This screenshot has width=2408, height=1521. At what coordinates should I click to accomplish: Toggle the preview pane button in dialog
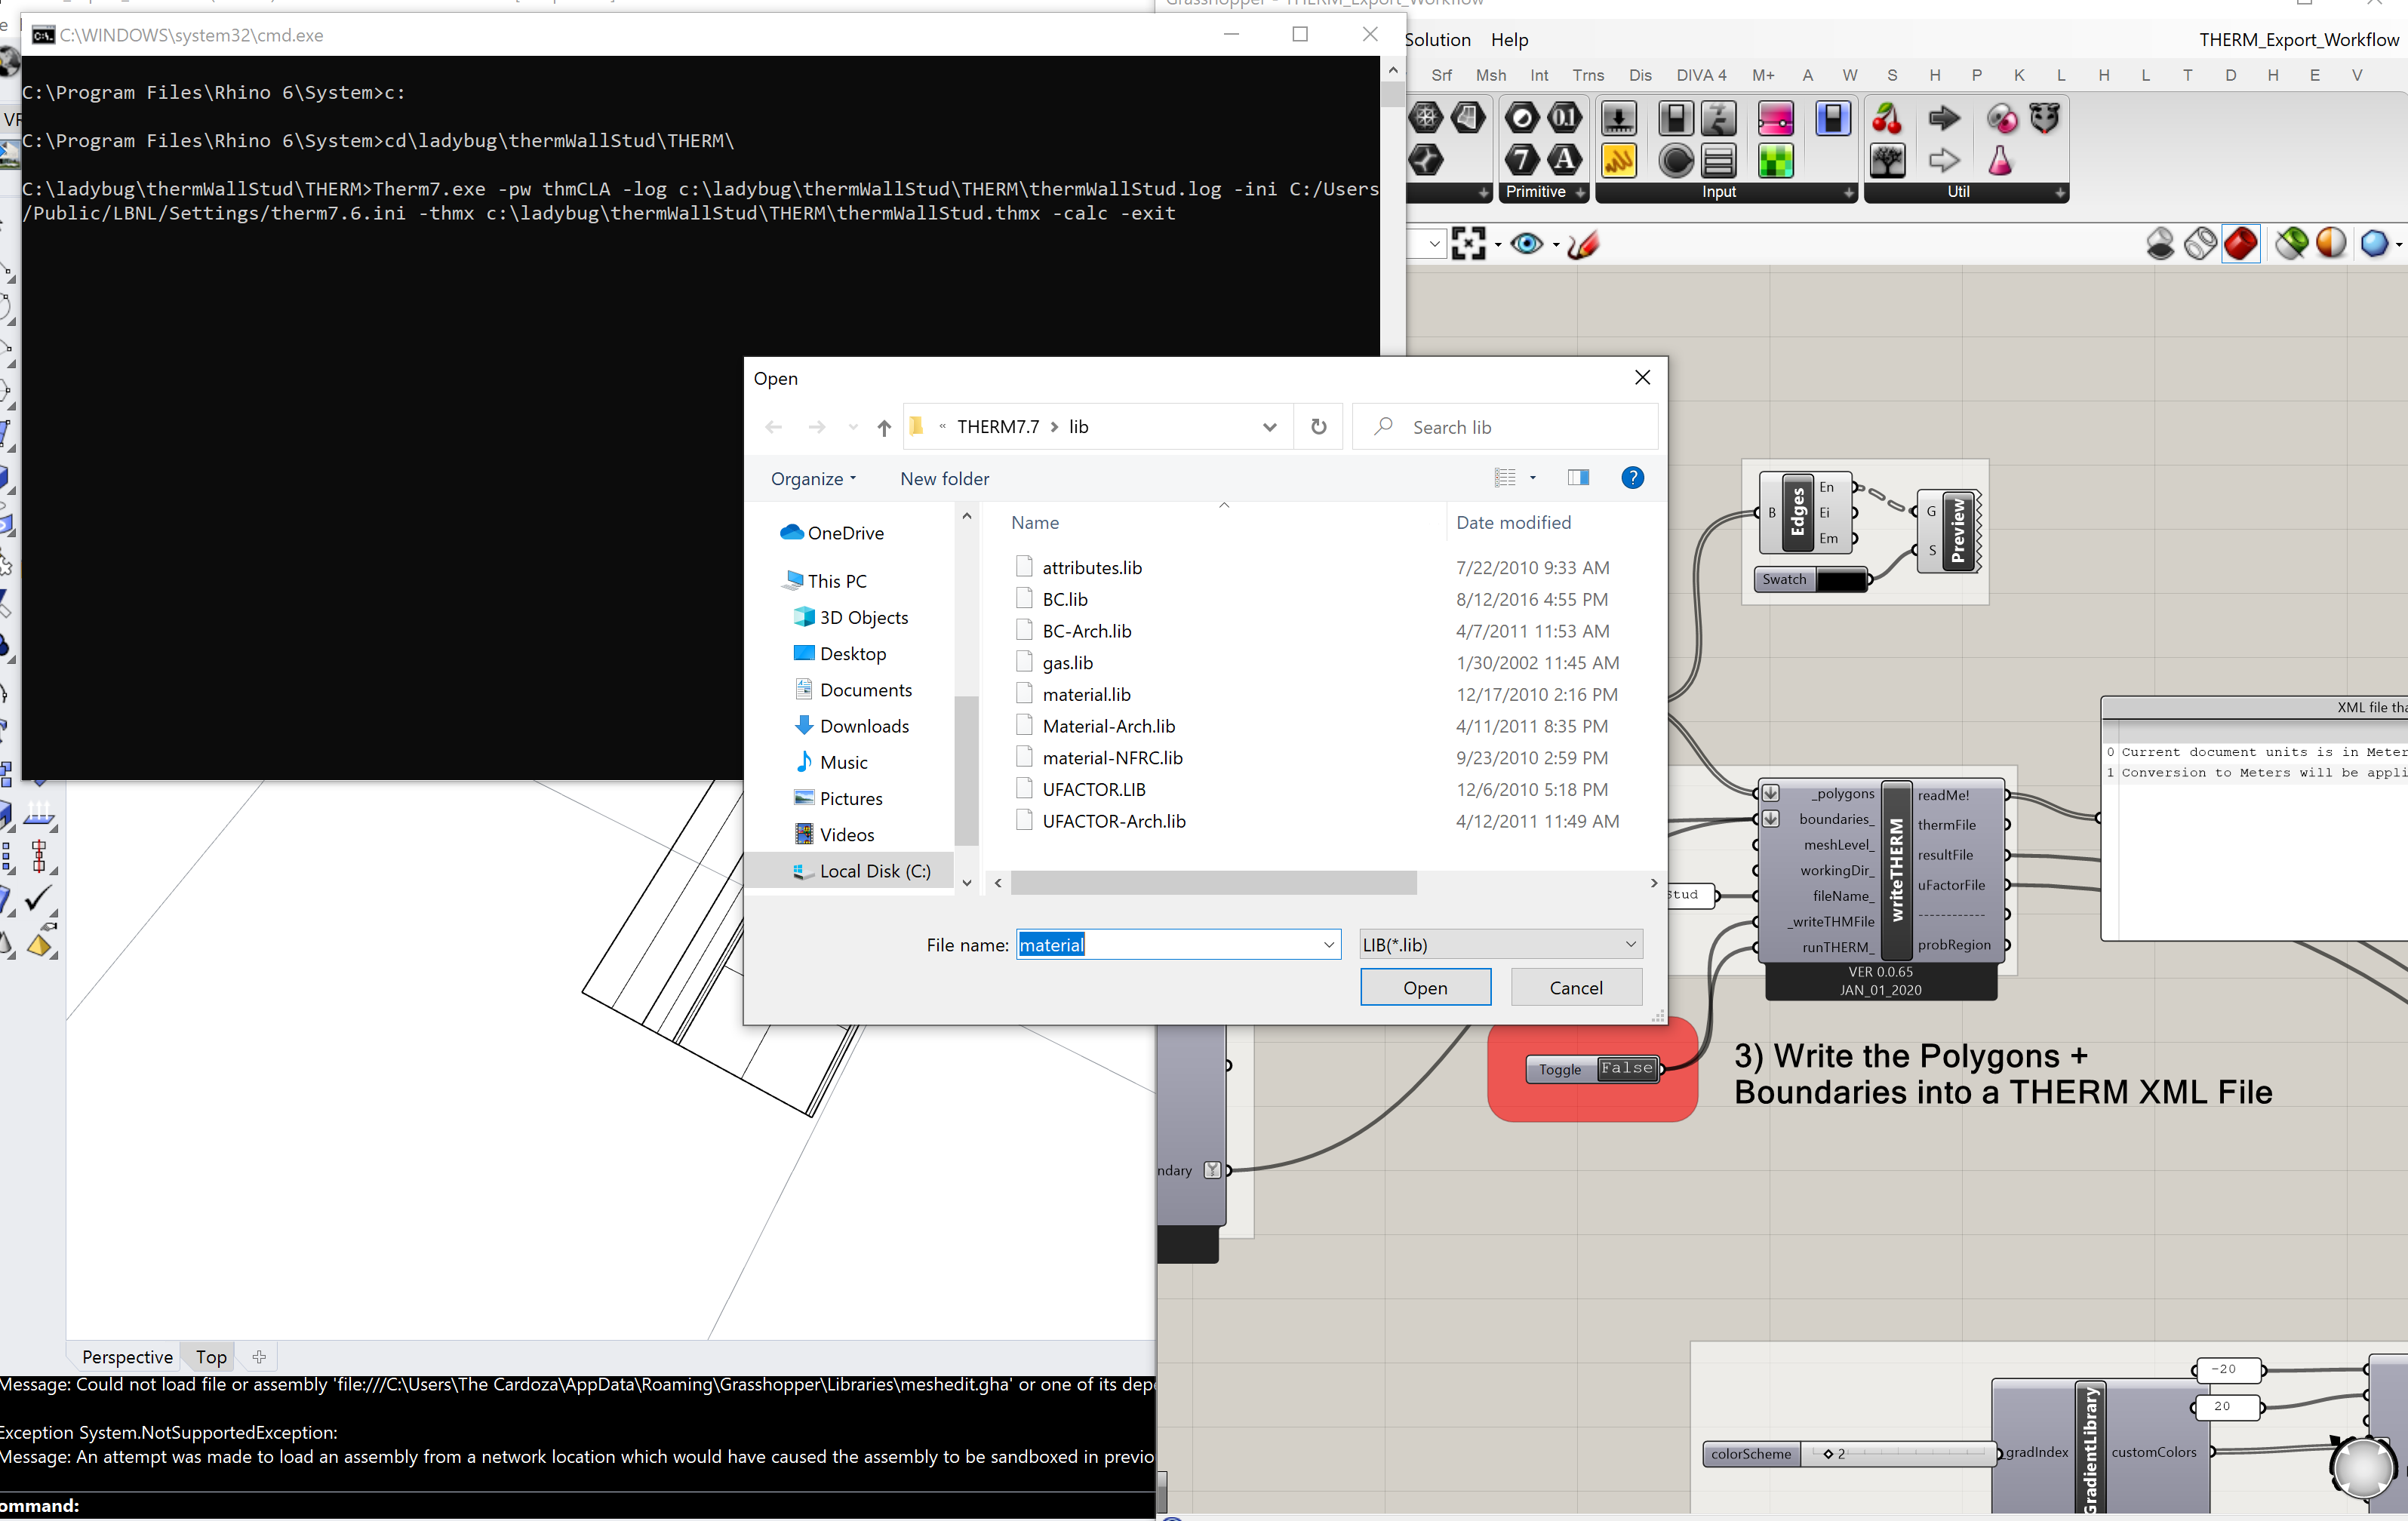(x=1578, y=477)
